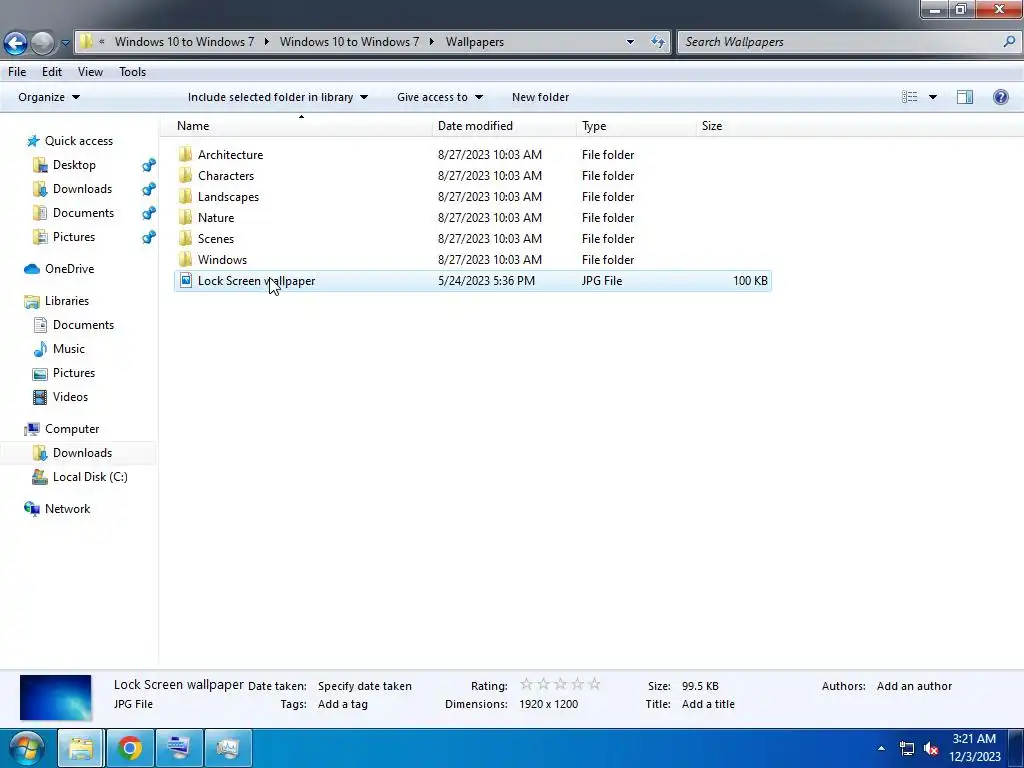Click Add an author field

pos(914,686)
